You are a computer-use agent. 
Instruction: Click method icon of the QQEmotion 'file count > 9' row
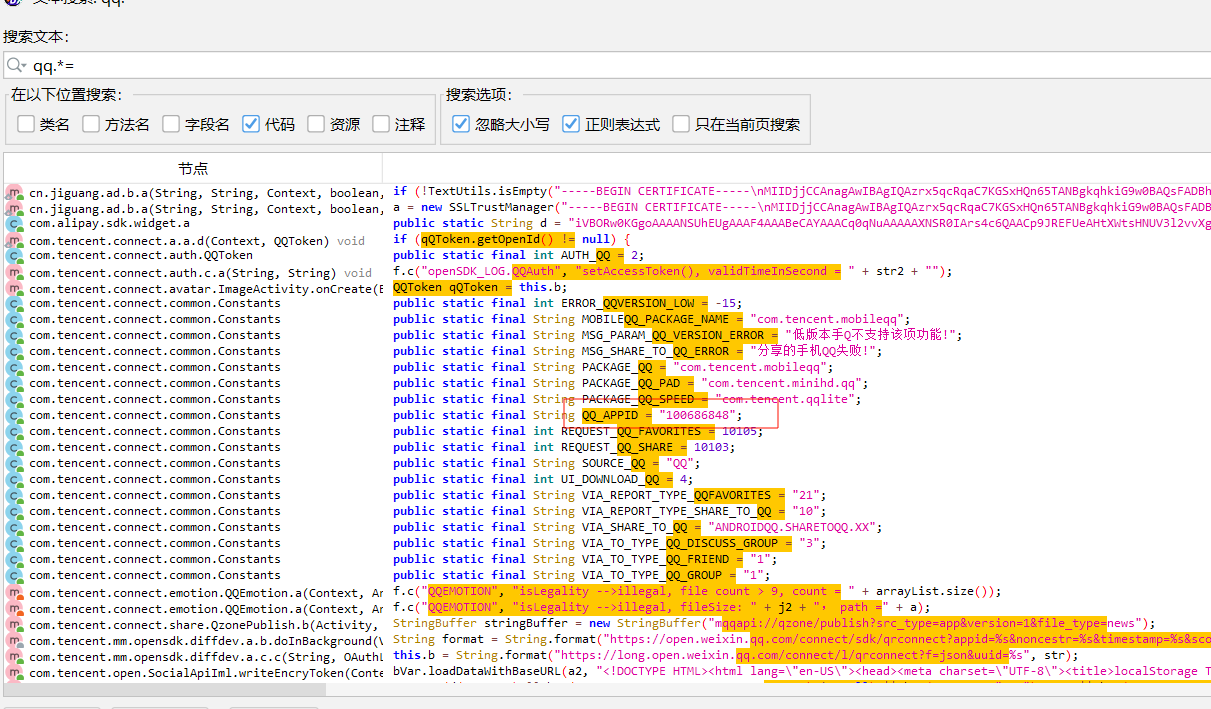click(15, 593)
